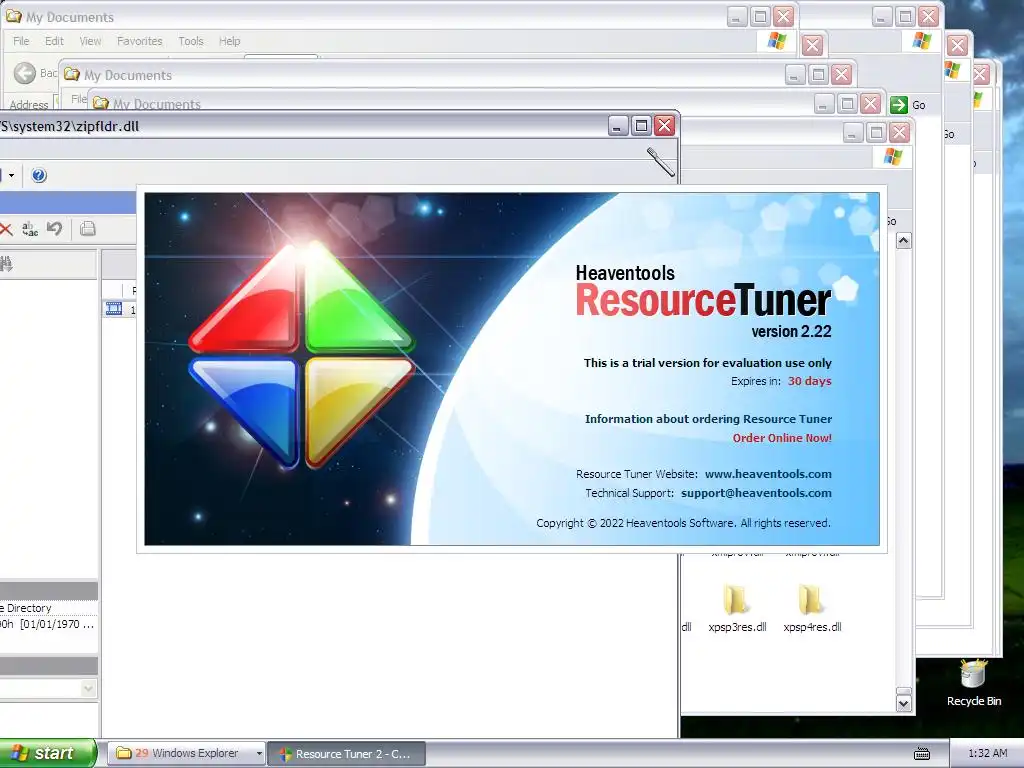This screenshot has height=768, width=1024.
Task: Open the Help menu in My Documents
Action: tap(229, 41)
